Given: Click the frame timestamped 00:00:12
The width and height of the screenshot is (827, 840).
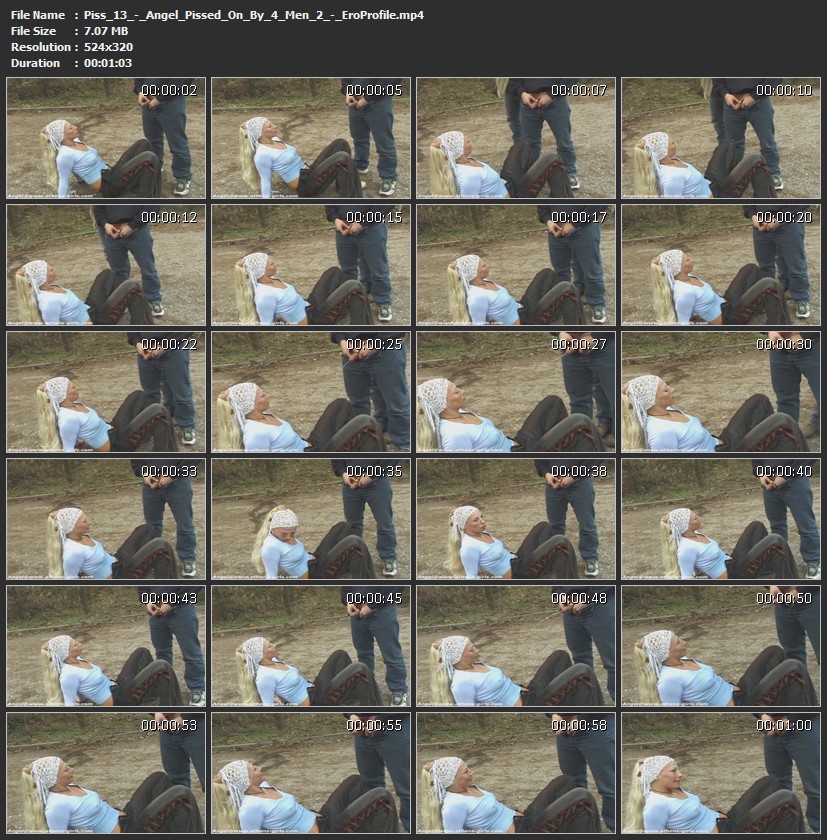Looking at the screenshot, I should 106,265.
